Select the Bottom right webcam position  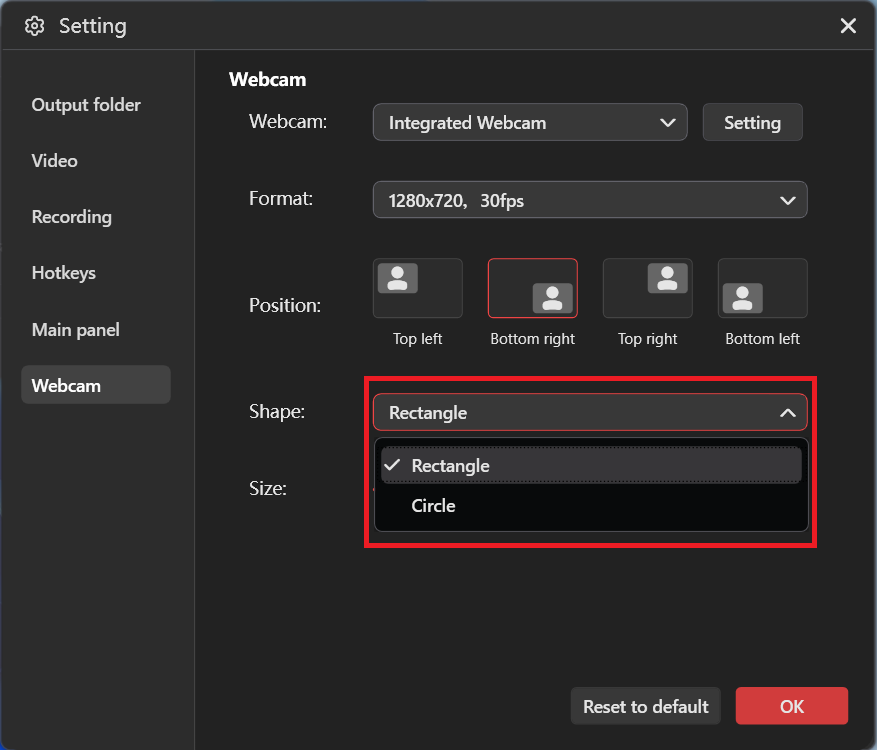click(x=532, y=288)
